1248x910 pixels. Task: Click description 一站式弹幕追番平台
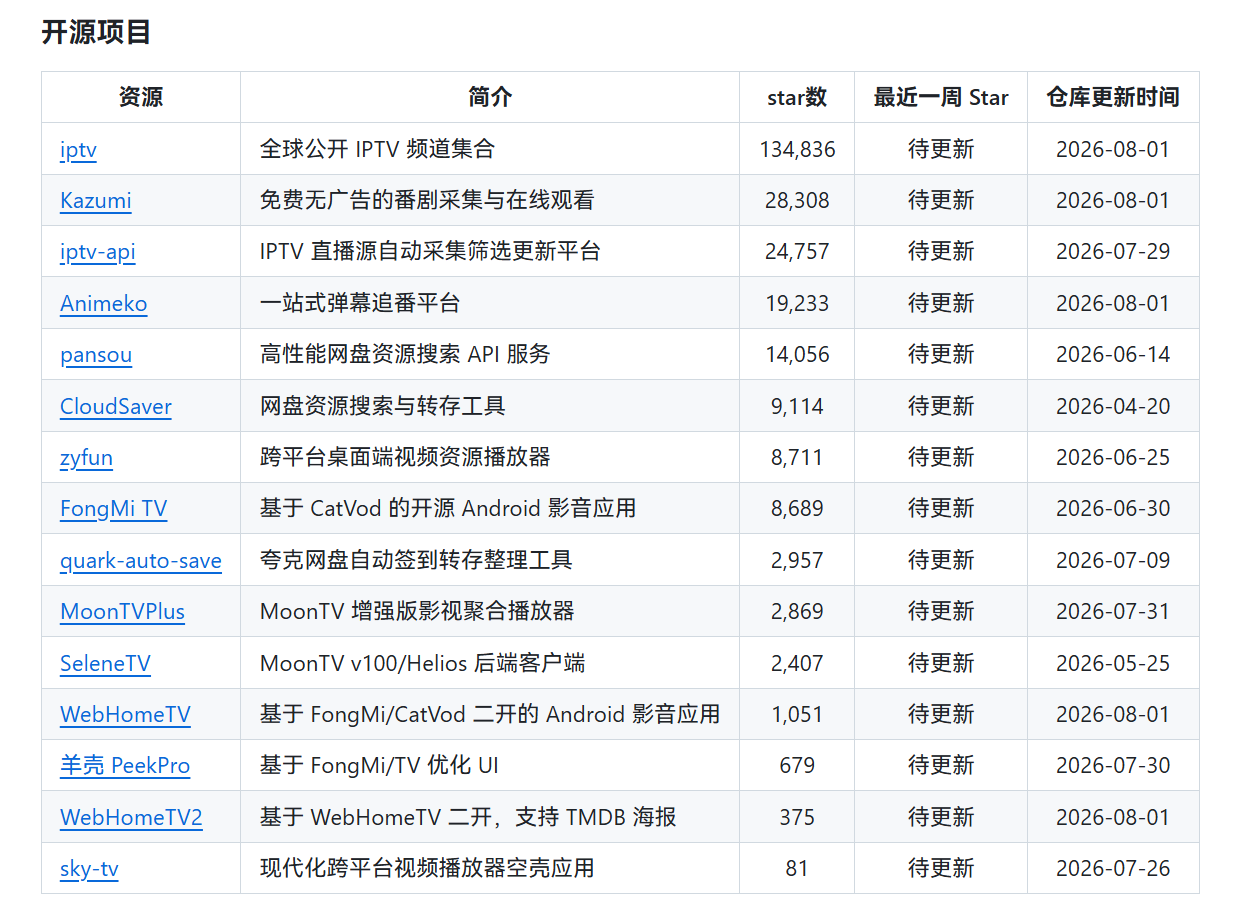pyautogui.click(x=360, y=304)
